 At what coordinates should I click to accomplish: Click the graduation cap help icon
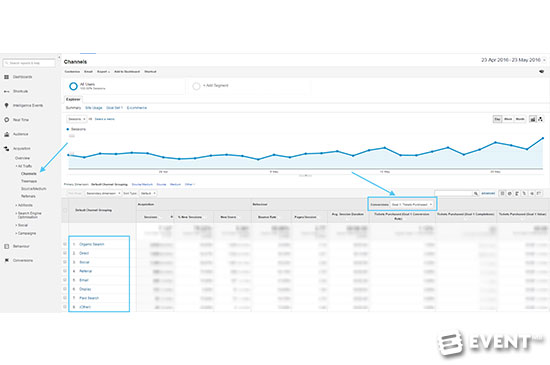point(542,72)
